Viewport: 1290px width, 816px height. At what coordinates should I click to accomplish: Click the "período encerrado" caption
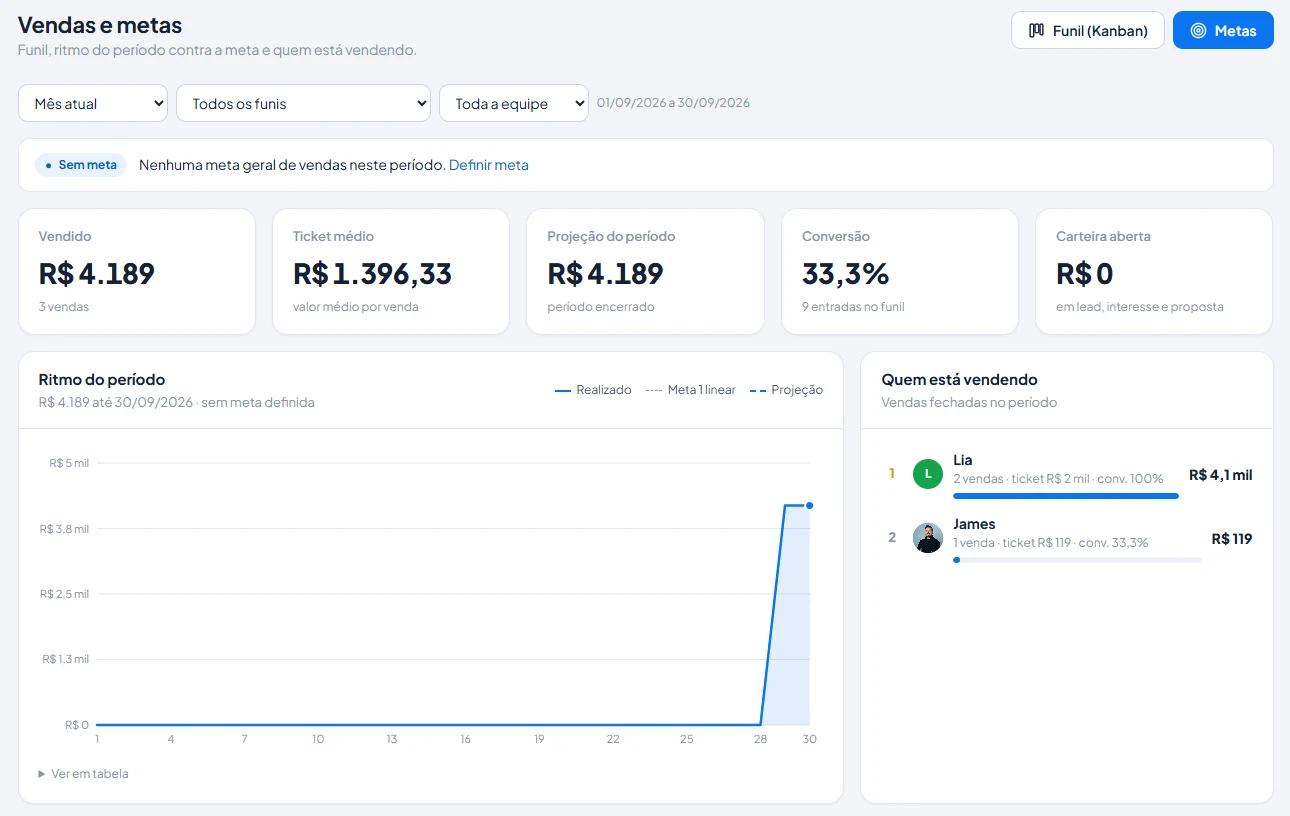(x=601, y=307)
